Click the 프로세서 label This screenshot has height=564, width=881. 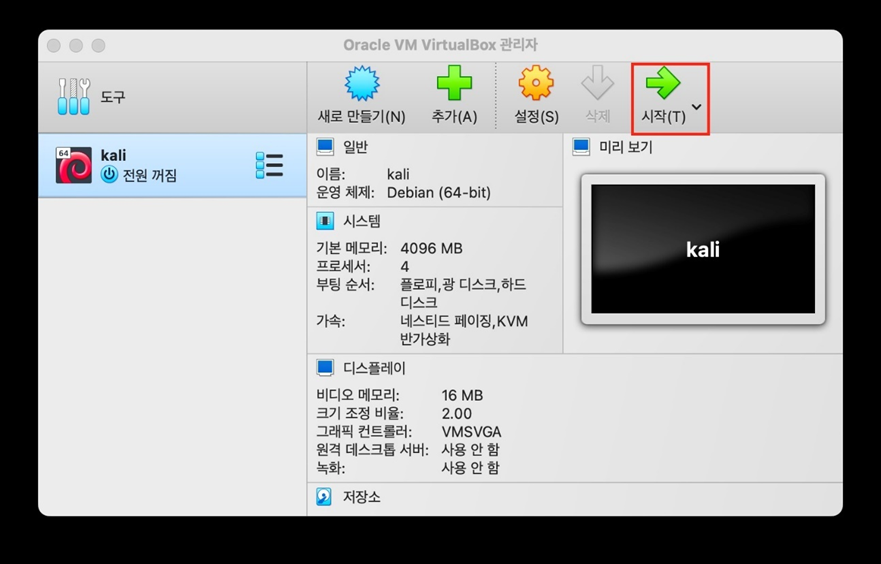point(343,266)
